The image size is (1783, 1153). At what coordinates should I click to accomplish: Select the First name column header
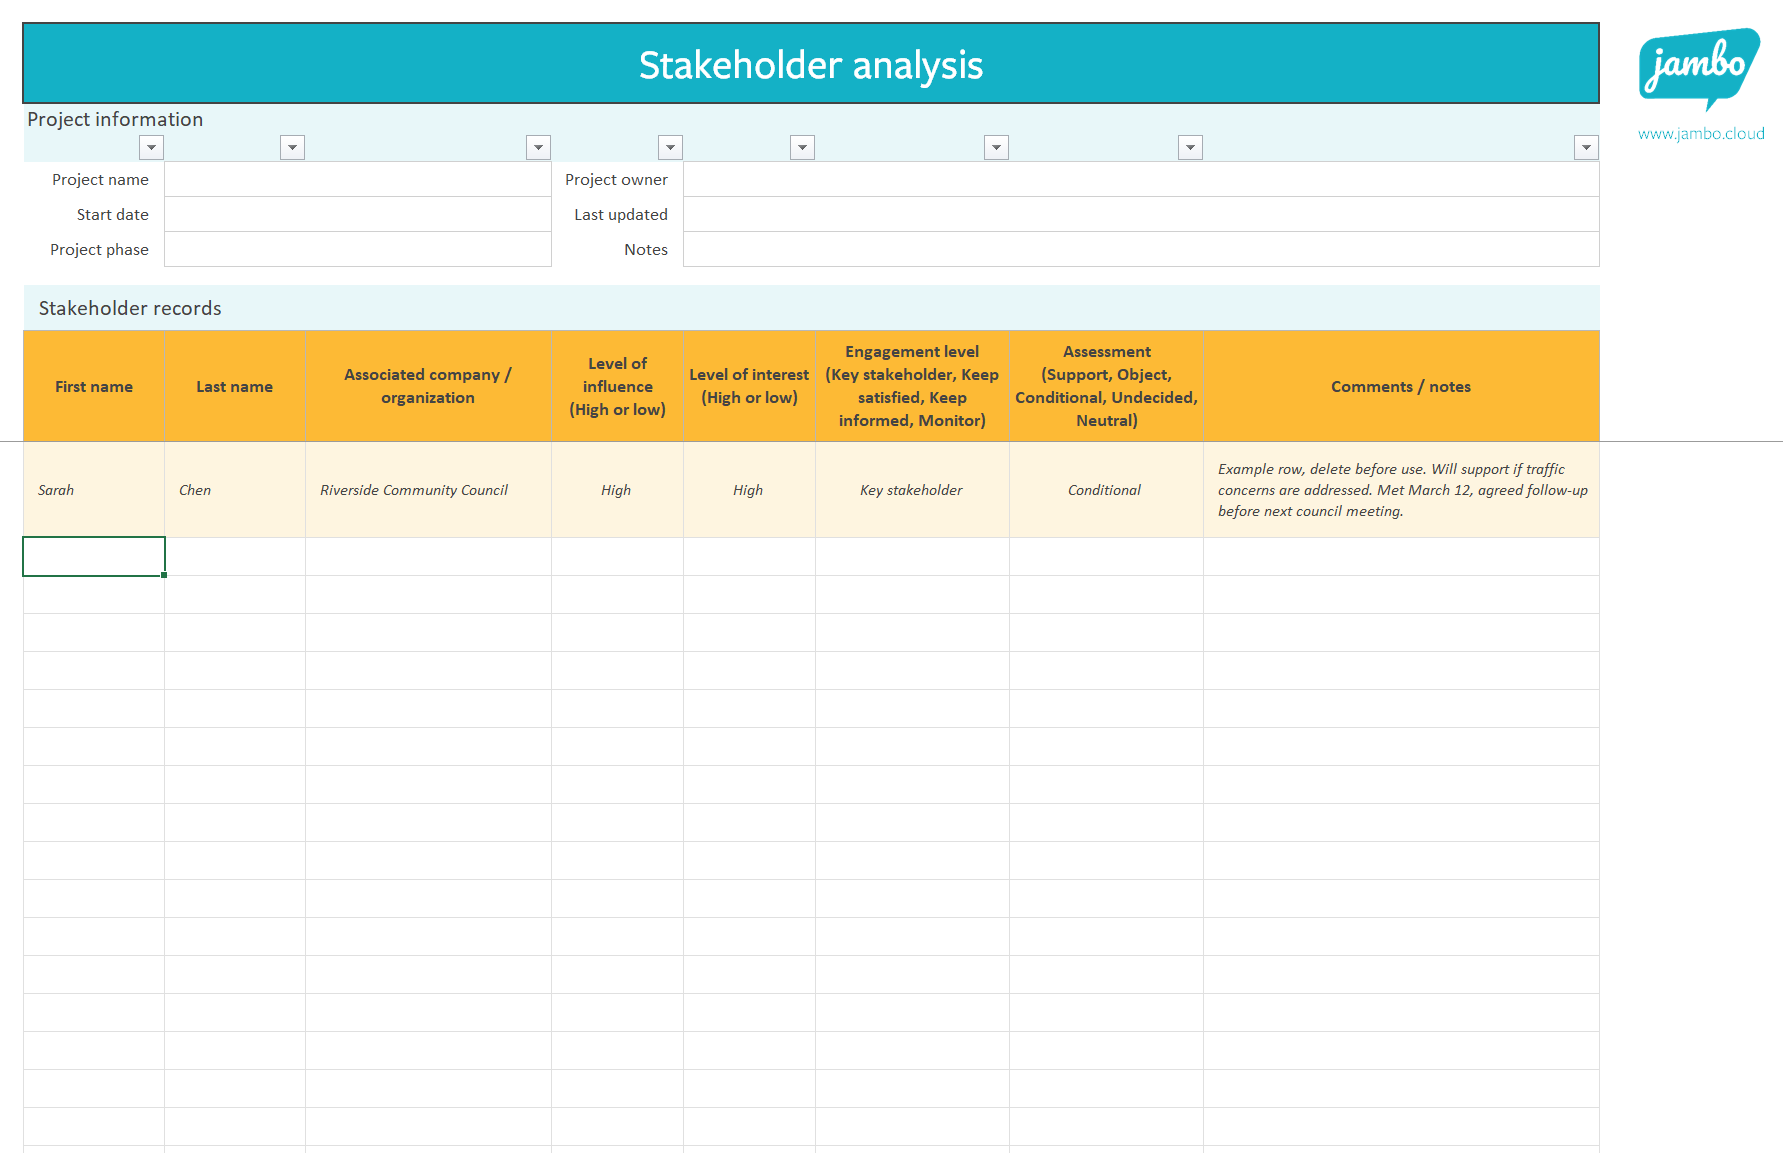(x=94, y=387)
